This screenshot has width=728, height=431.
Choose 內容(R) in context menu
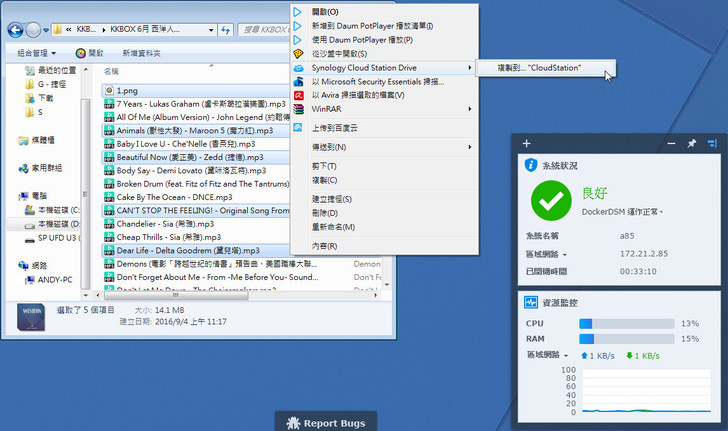coord(384,246)
